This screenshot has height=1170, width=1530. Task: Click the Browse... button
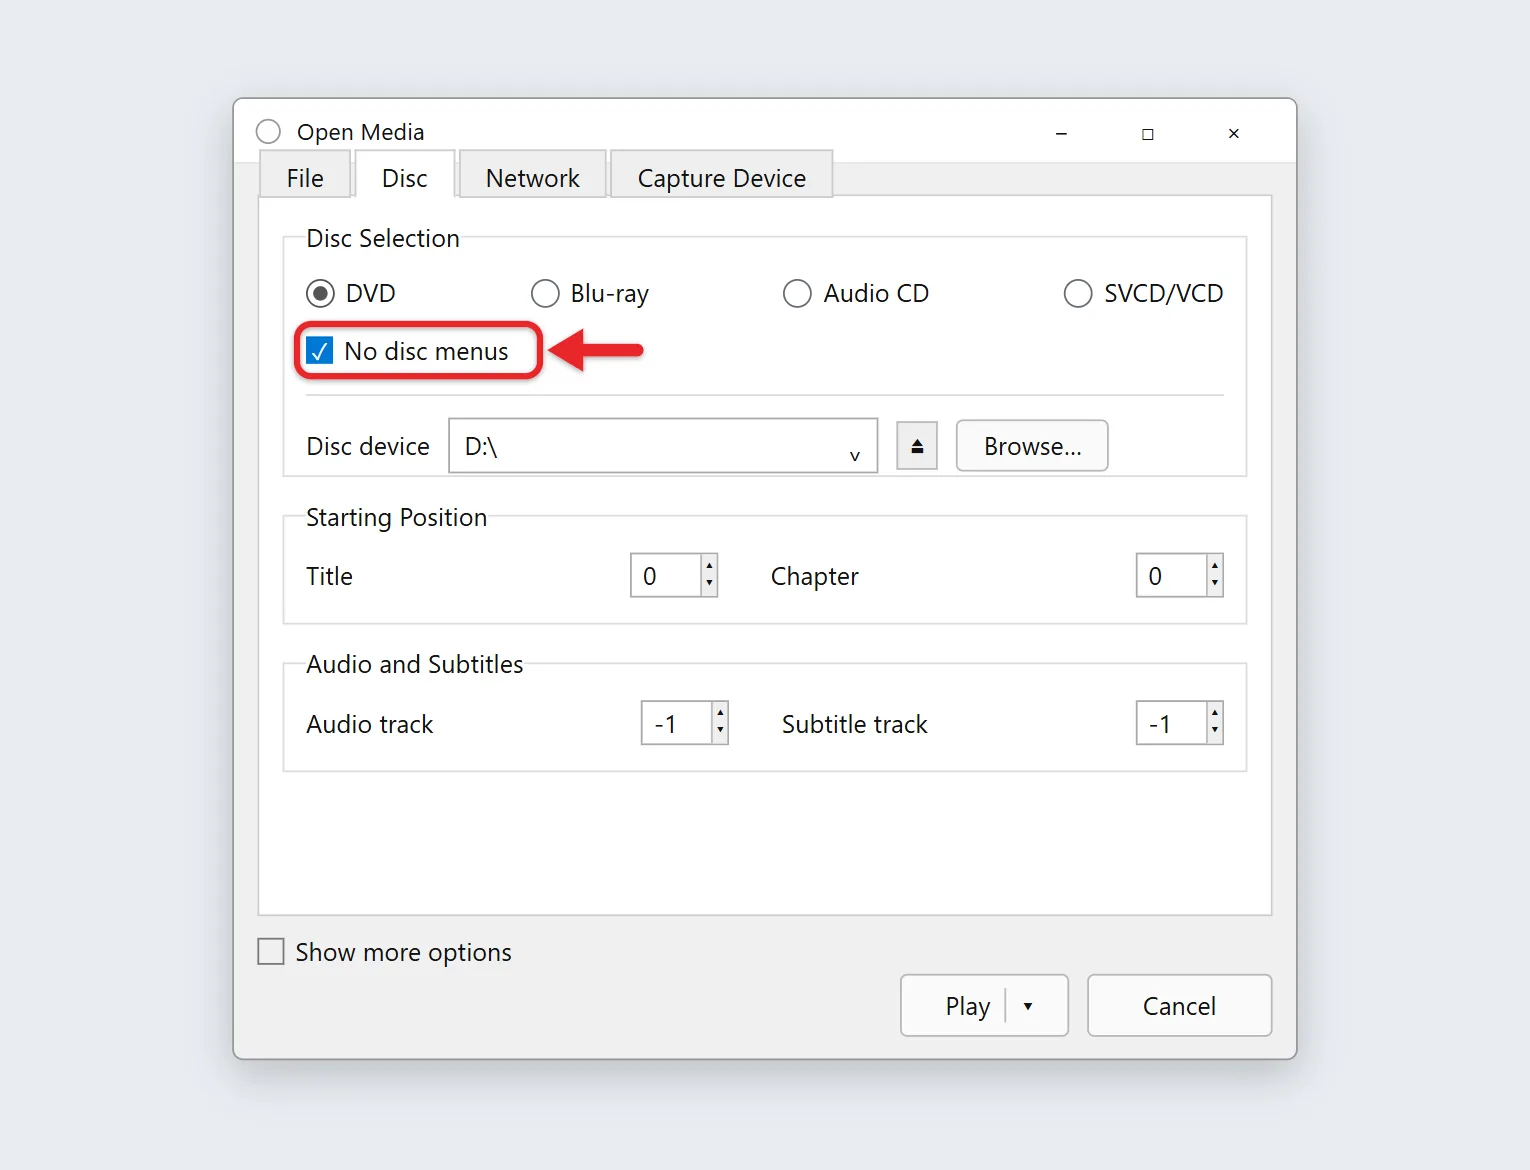pos(1032,446)
